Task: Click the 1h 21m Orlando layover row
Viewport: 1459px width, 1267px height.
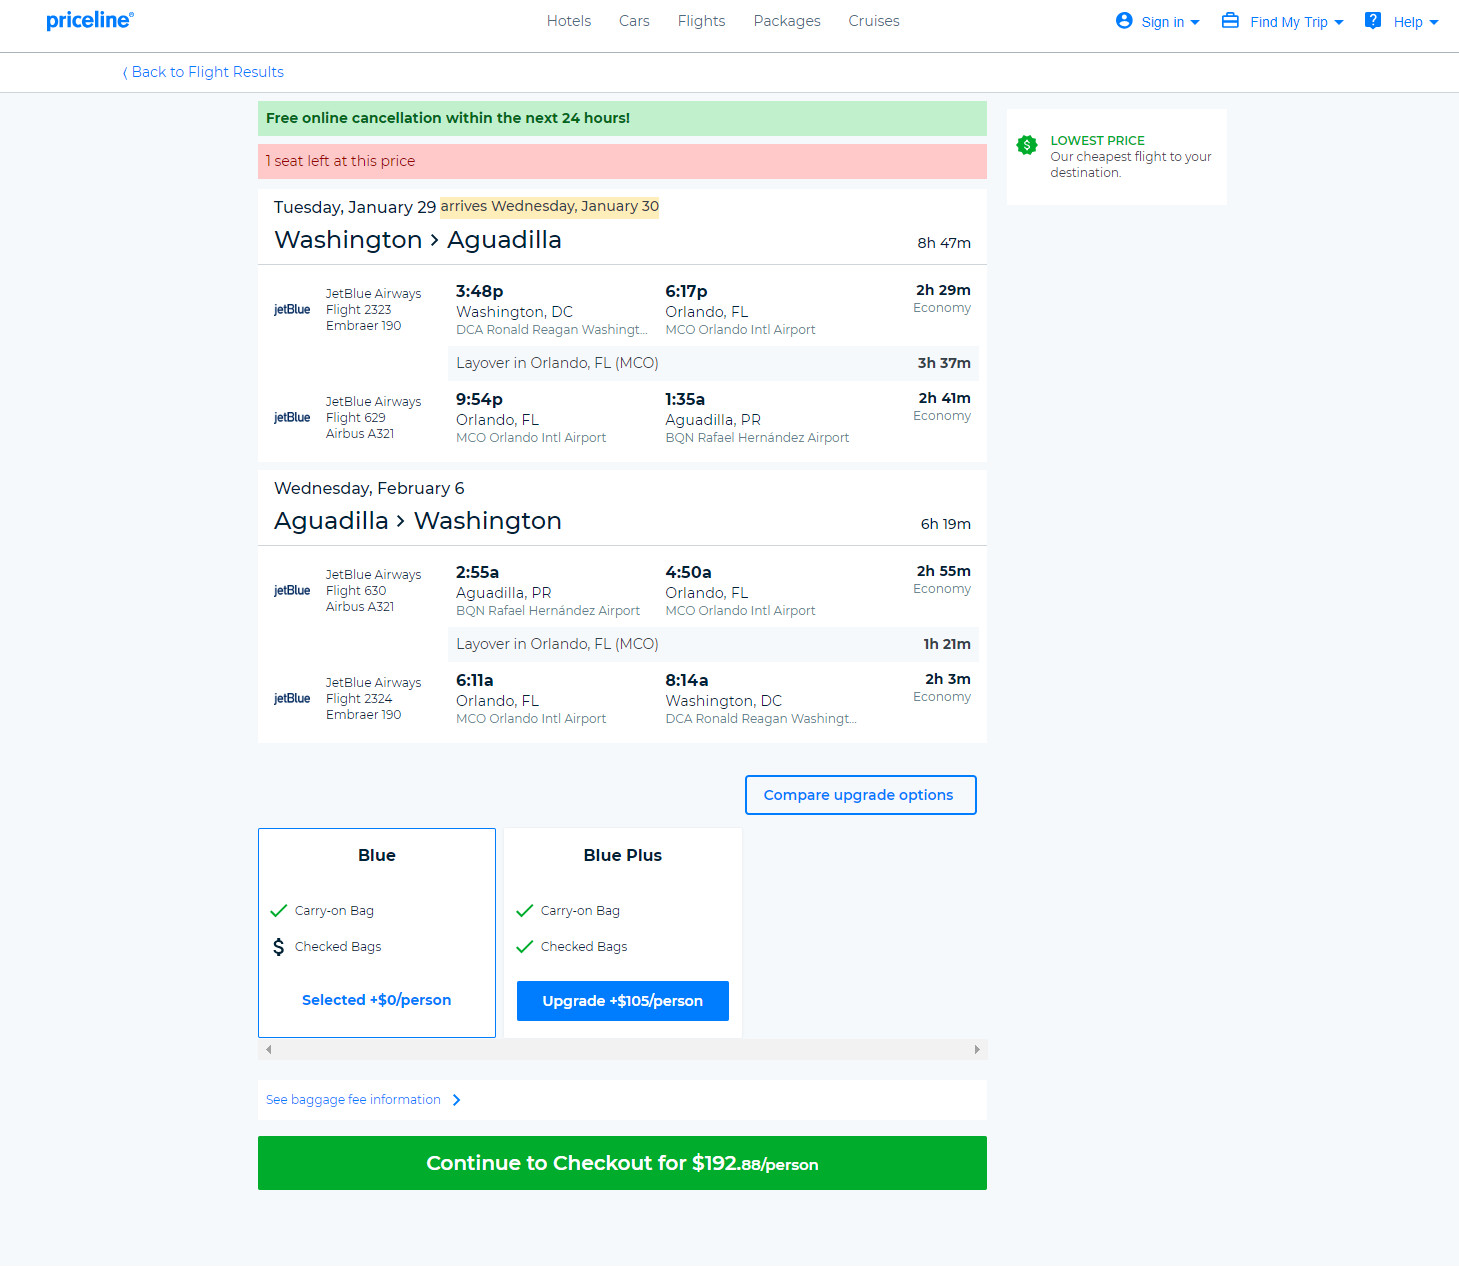Action: click(x=713, y=644)
